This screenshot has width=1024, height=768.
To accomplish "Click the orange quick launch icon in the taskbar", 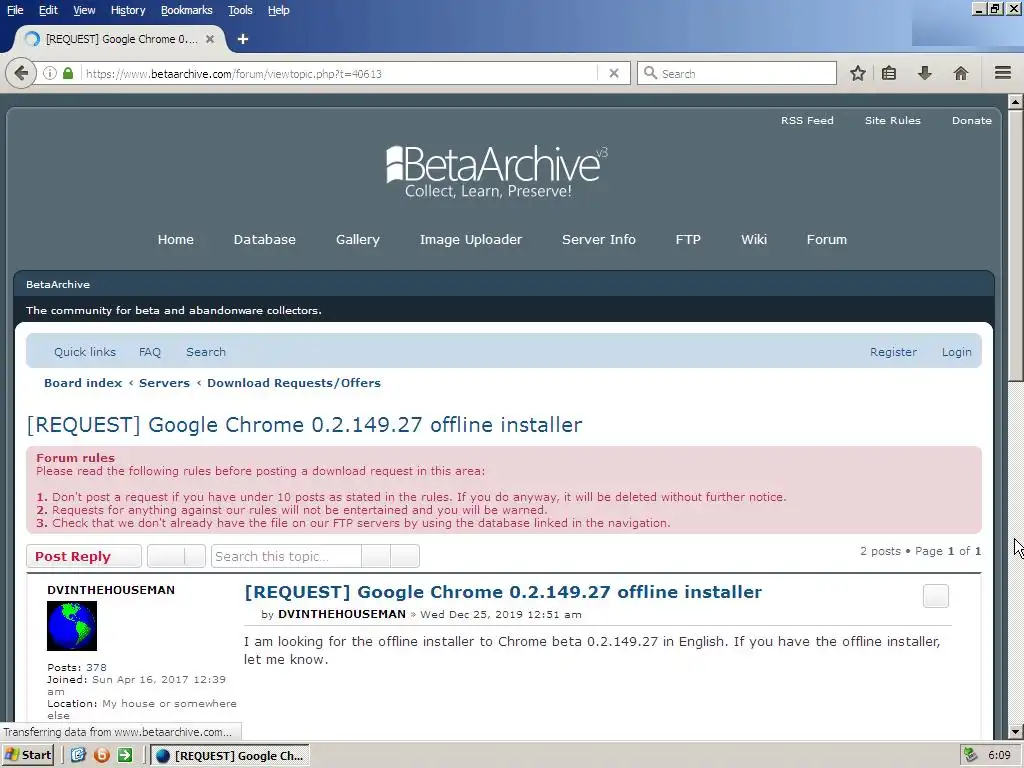I will 101,756.
